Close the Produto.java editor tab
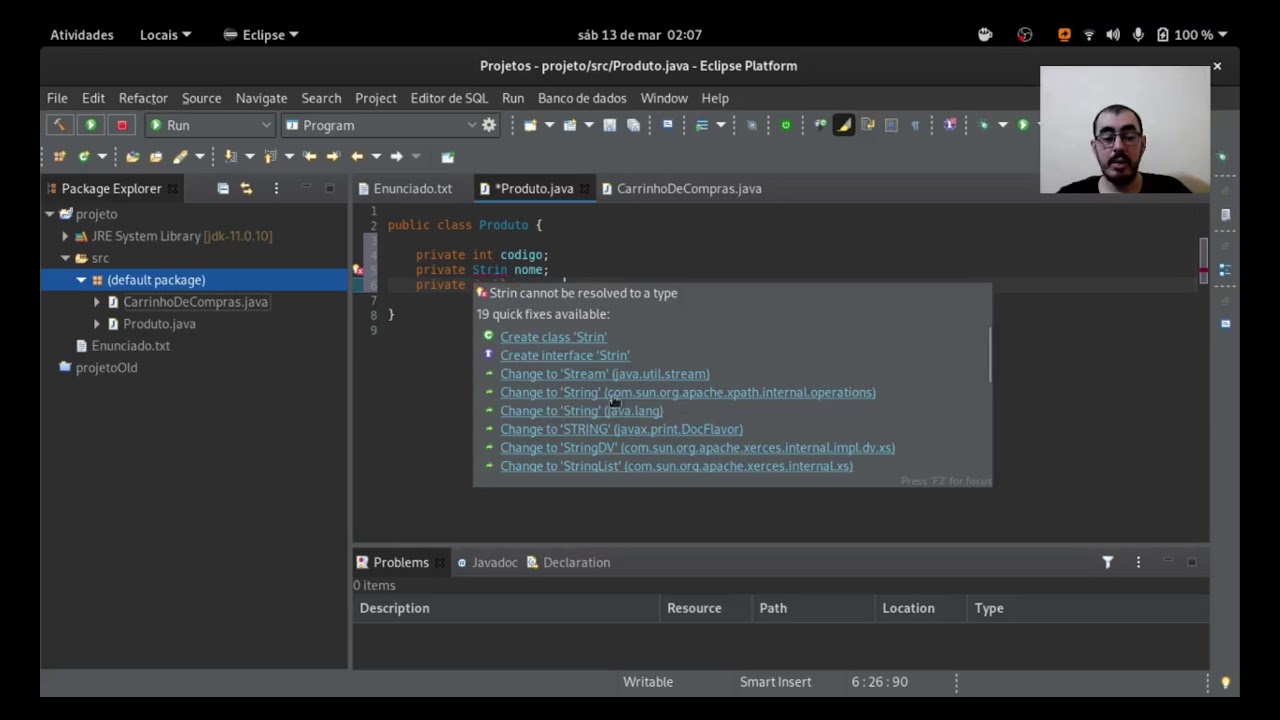1280x720 pixels. (585, 188)
